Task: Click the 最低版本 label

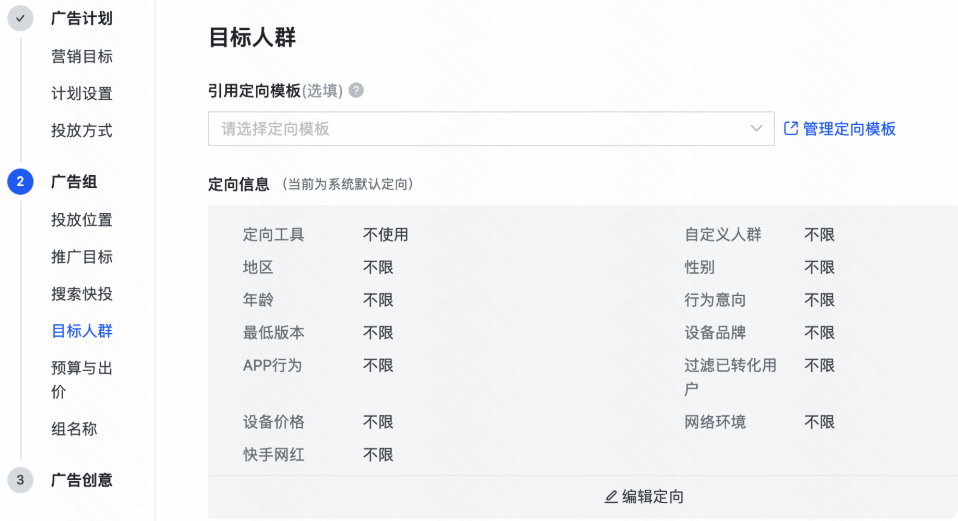Action: coord(273,333)
